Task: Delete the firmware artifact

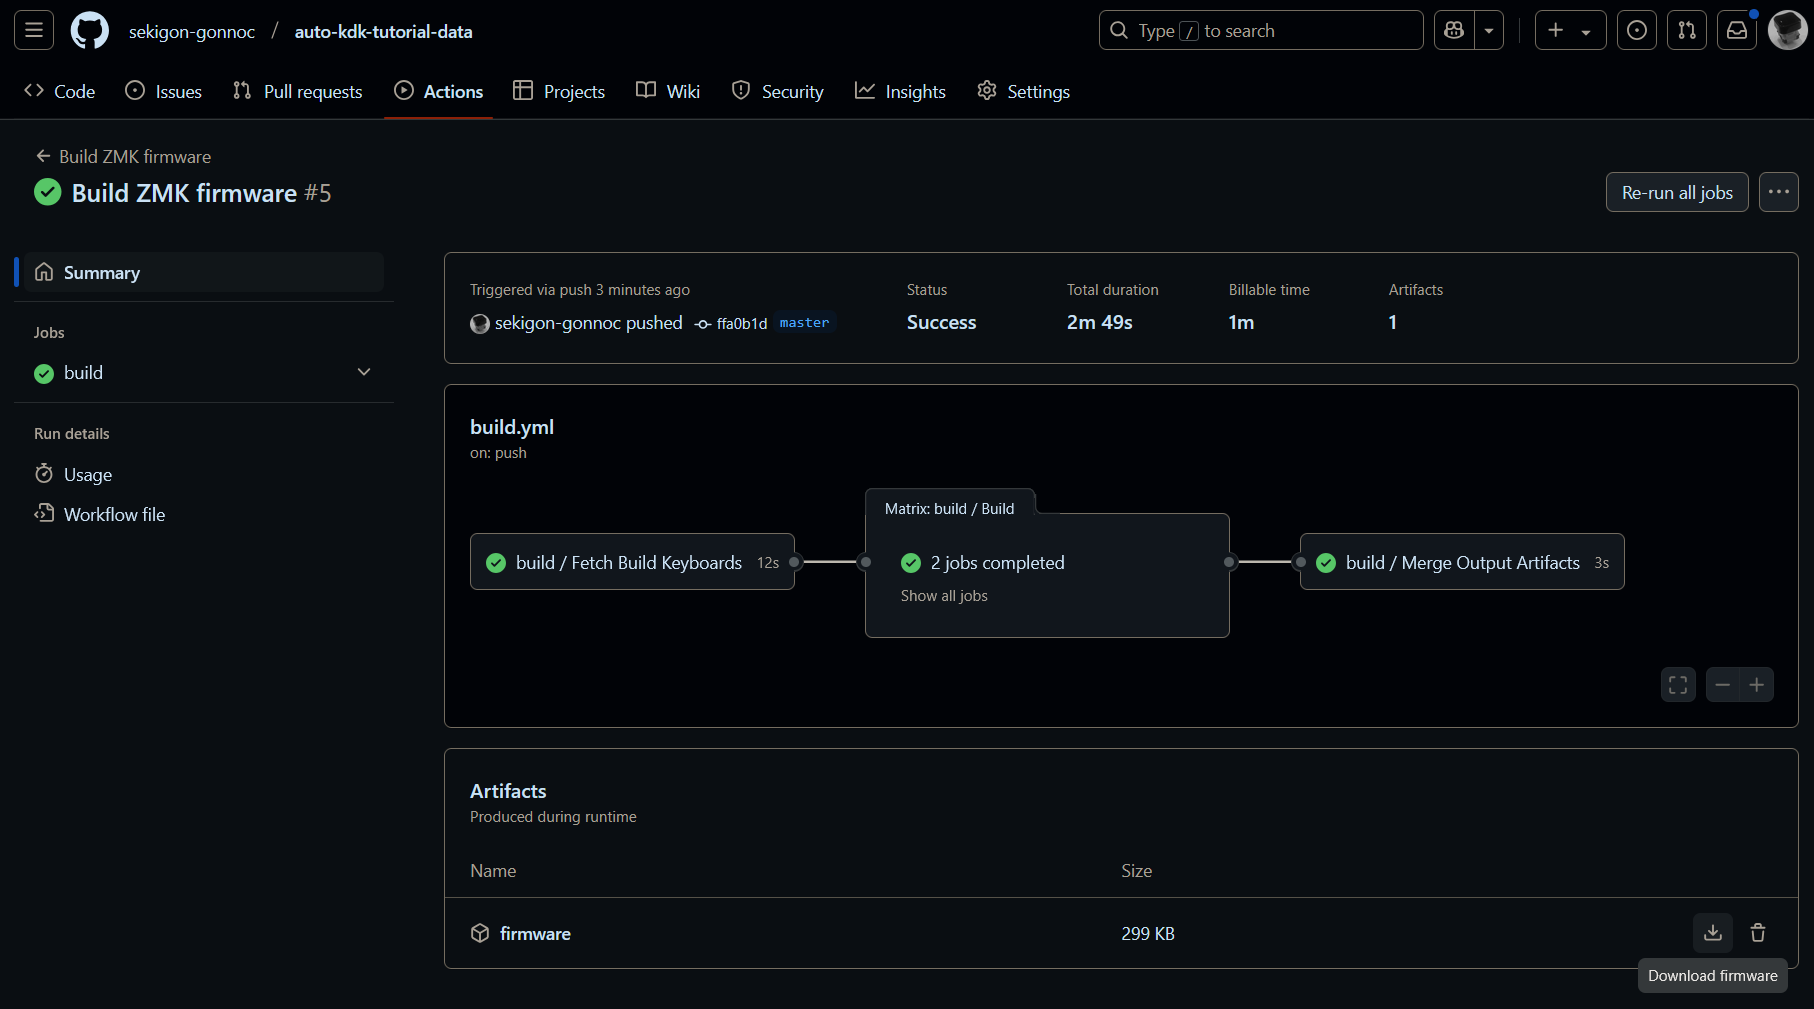Action: point(1758,933)
